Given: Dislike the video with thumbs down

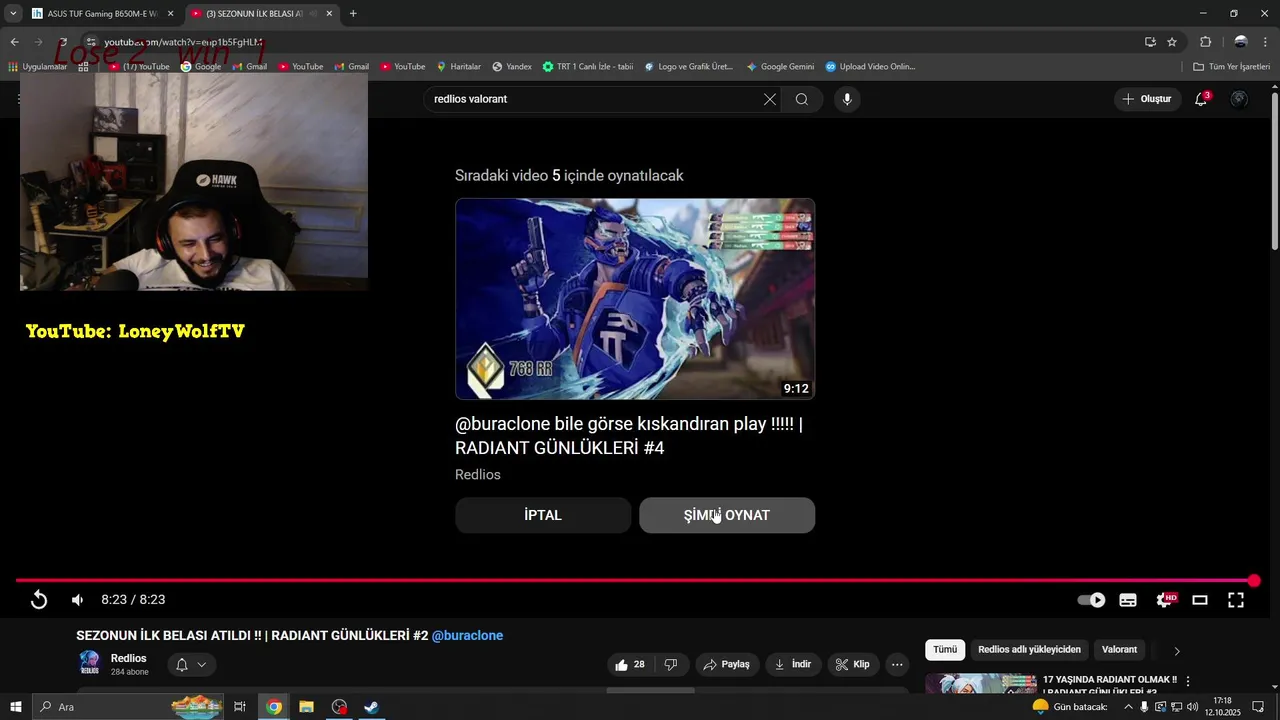Looking at the screenshot, I should pyautogui.click(x=671, y=664).
